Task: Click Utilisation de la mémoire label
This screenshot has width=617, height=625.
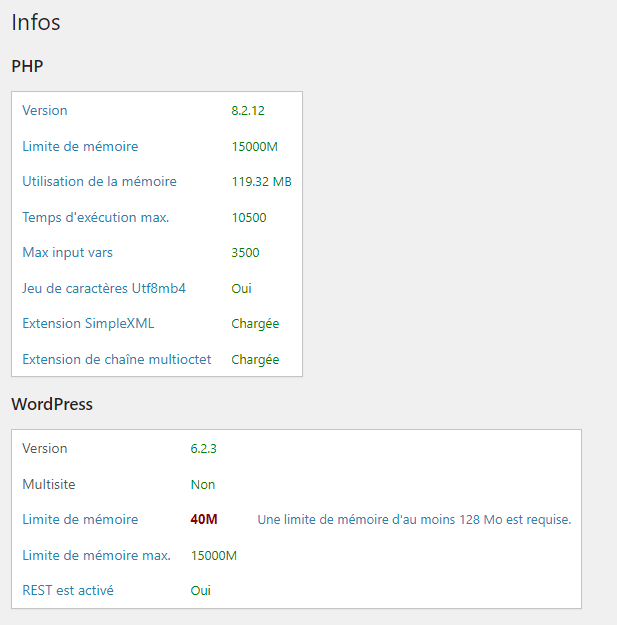Action: point(99,181)
